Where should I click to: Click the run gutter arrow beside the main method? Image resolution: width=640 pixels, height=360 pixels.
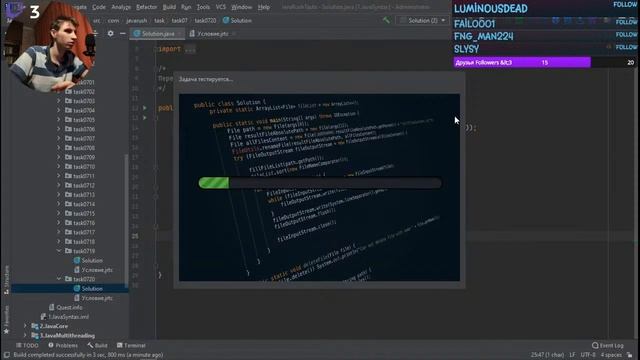click(x=145, y=118)
